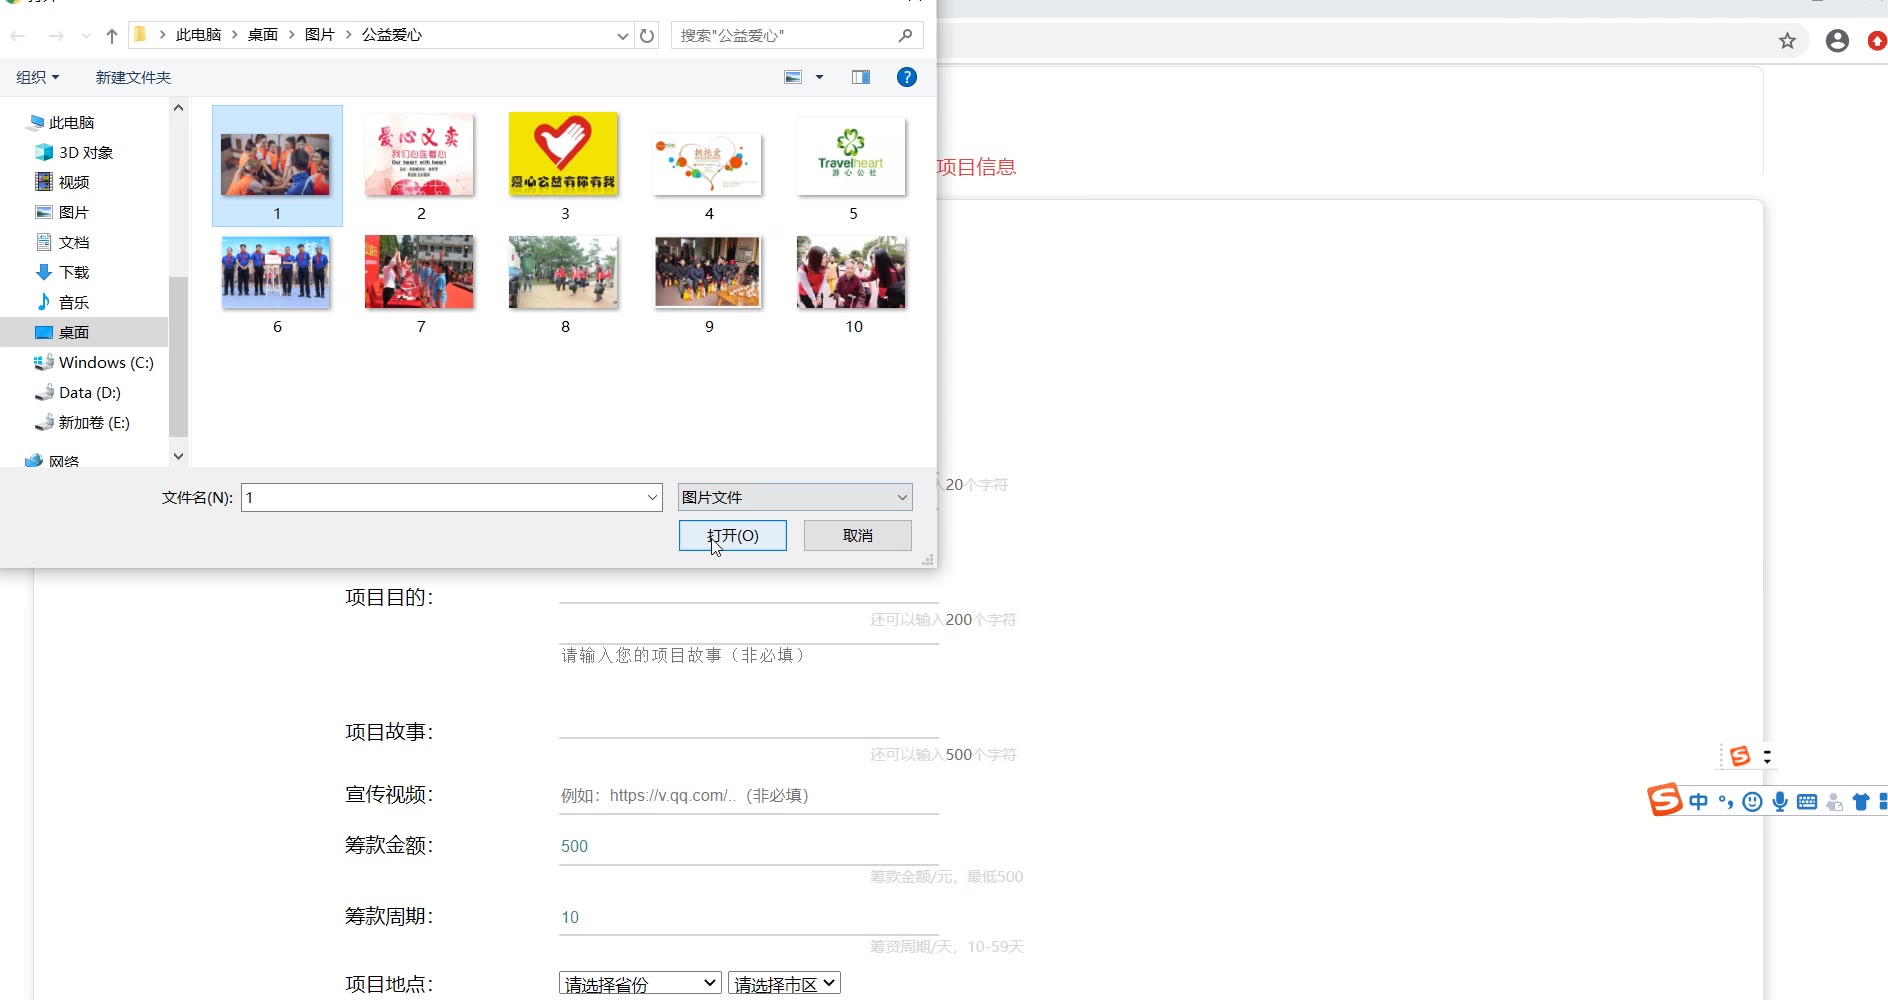Click the search magnifier icon
1888x1000 pixels.
905,35
